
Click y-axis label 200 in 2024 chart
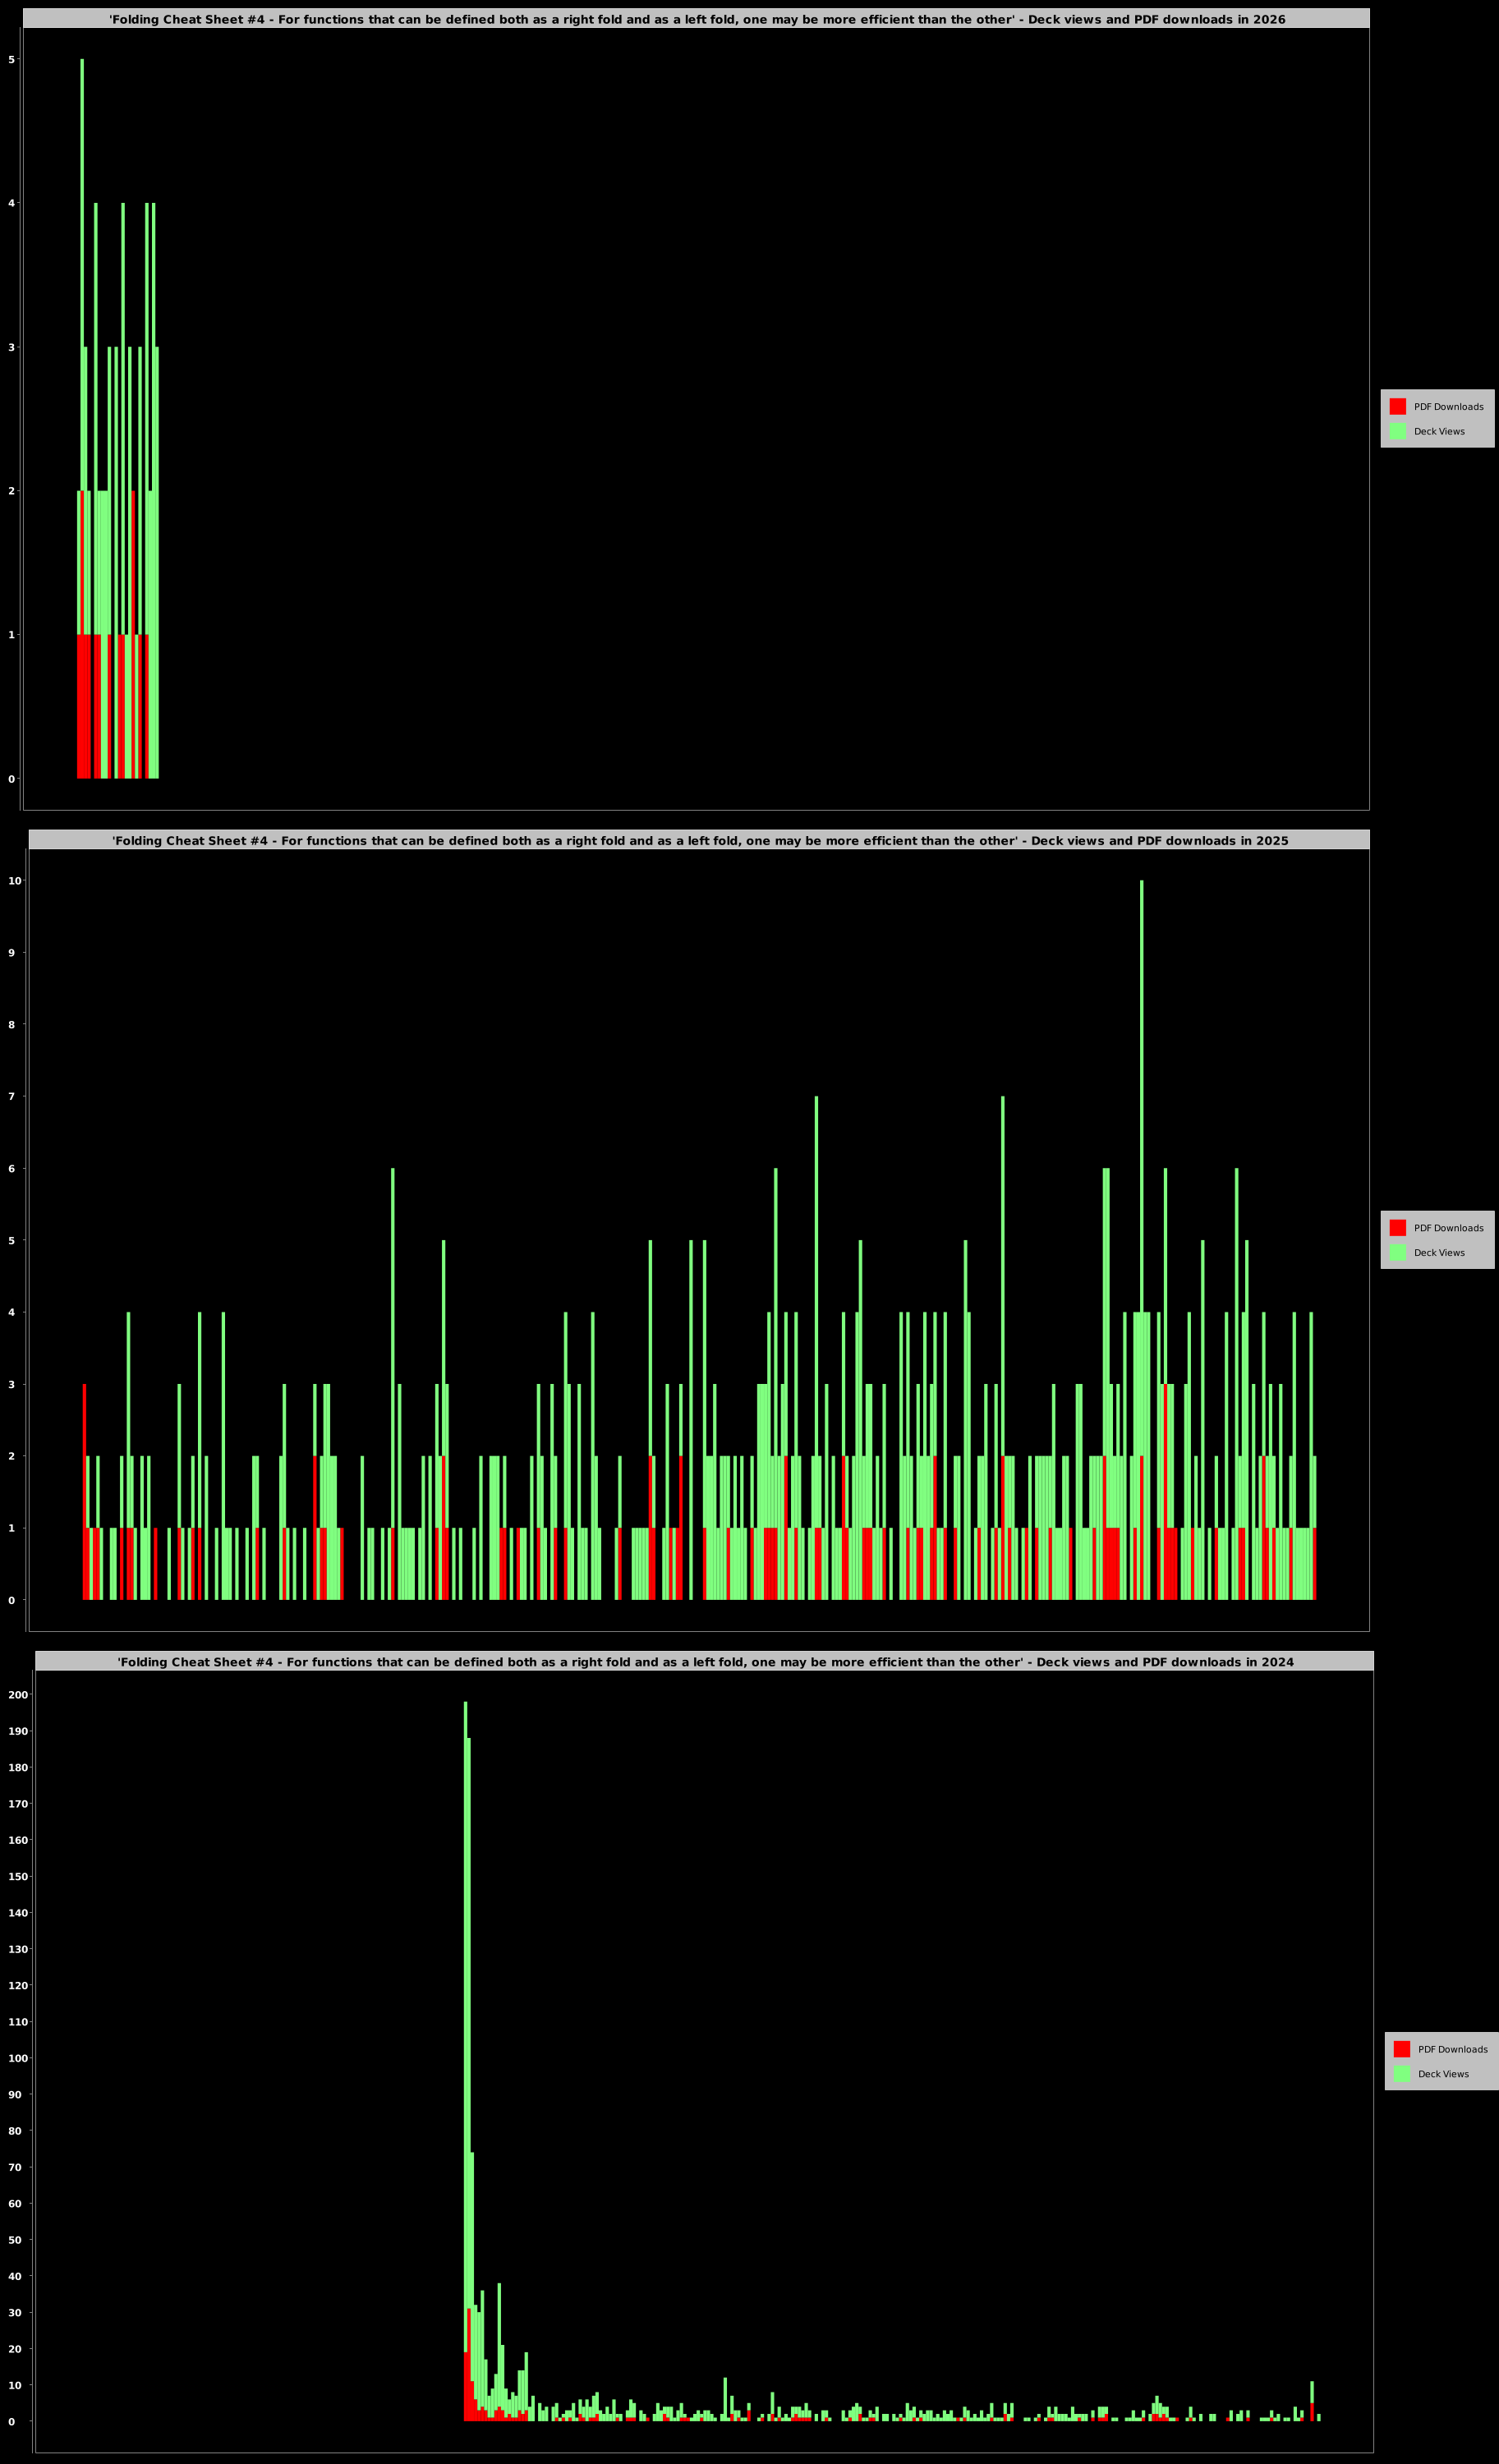(x=18, y=1695)
